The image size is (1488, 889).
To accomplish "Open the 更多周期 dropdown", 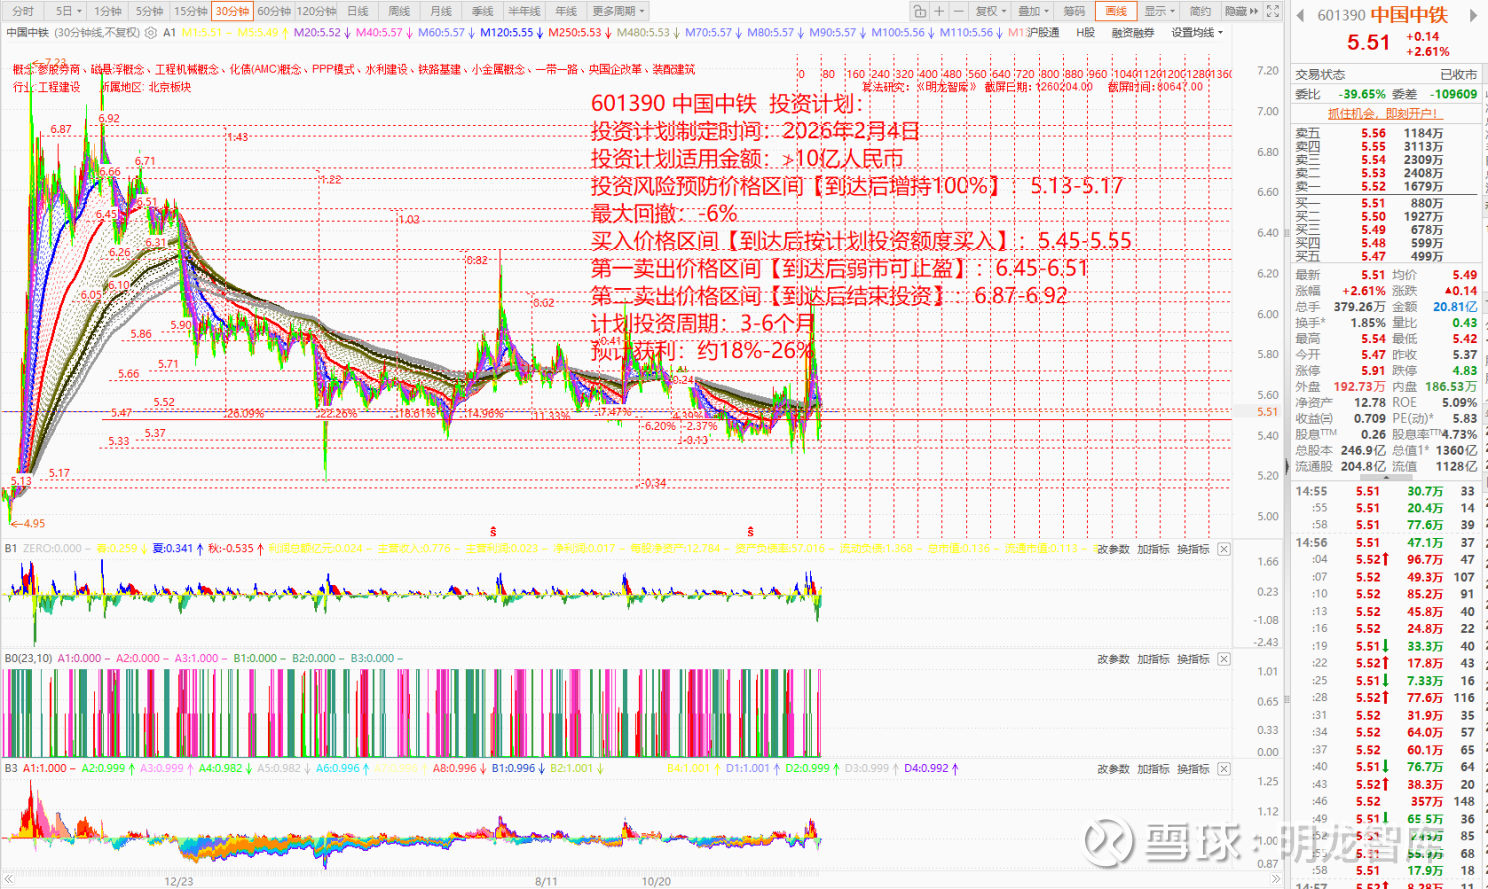I will [618, 11].
